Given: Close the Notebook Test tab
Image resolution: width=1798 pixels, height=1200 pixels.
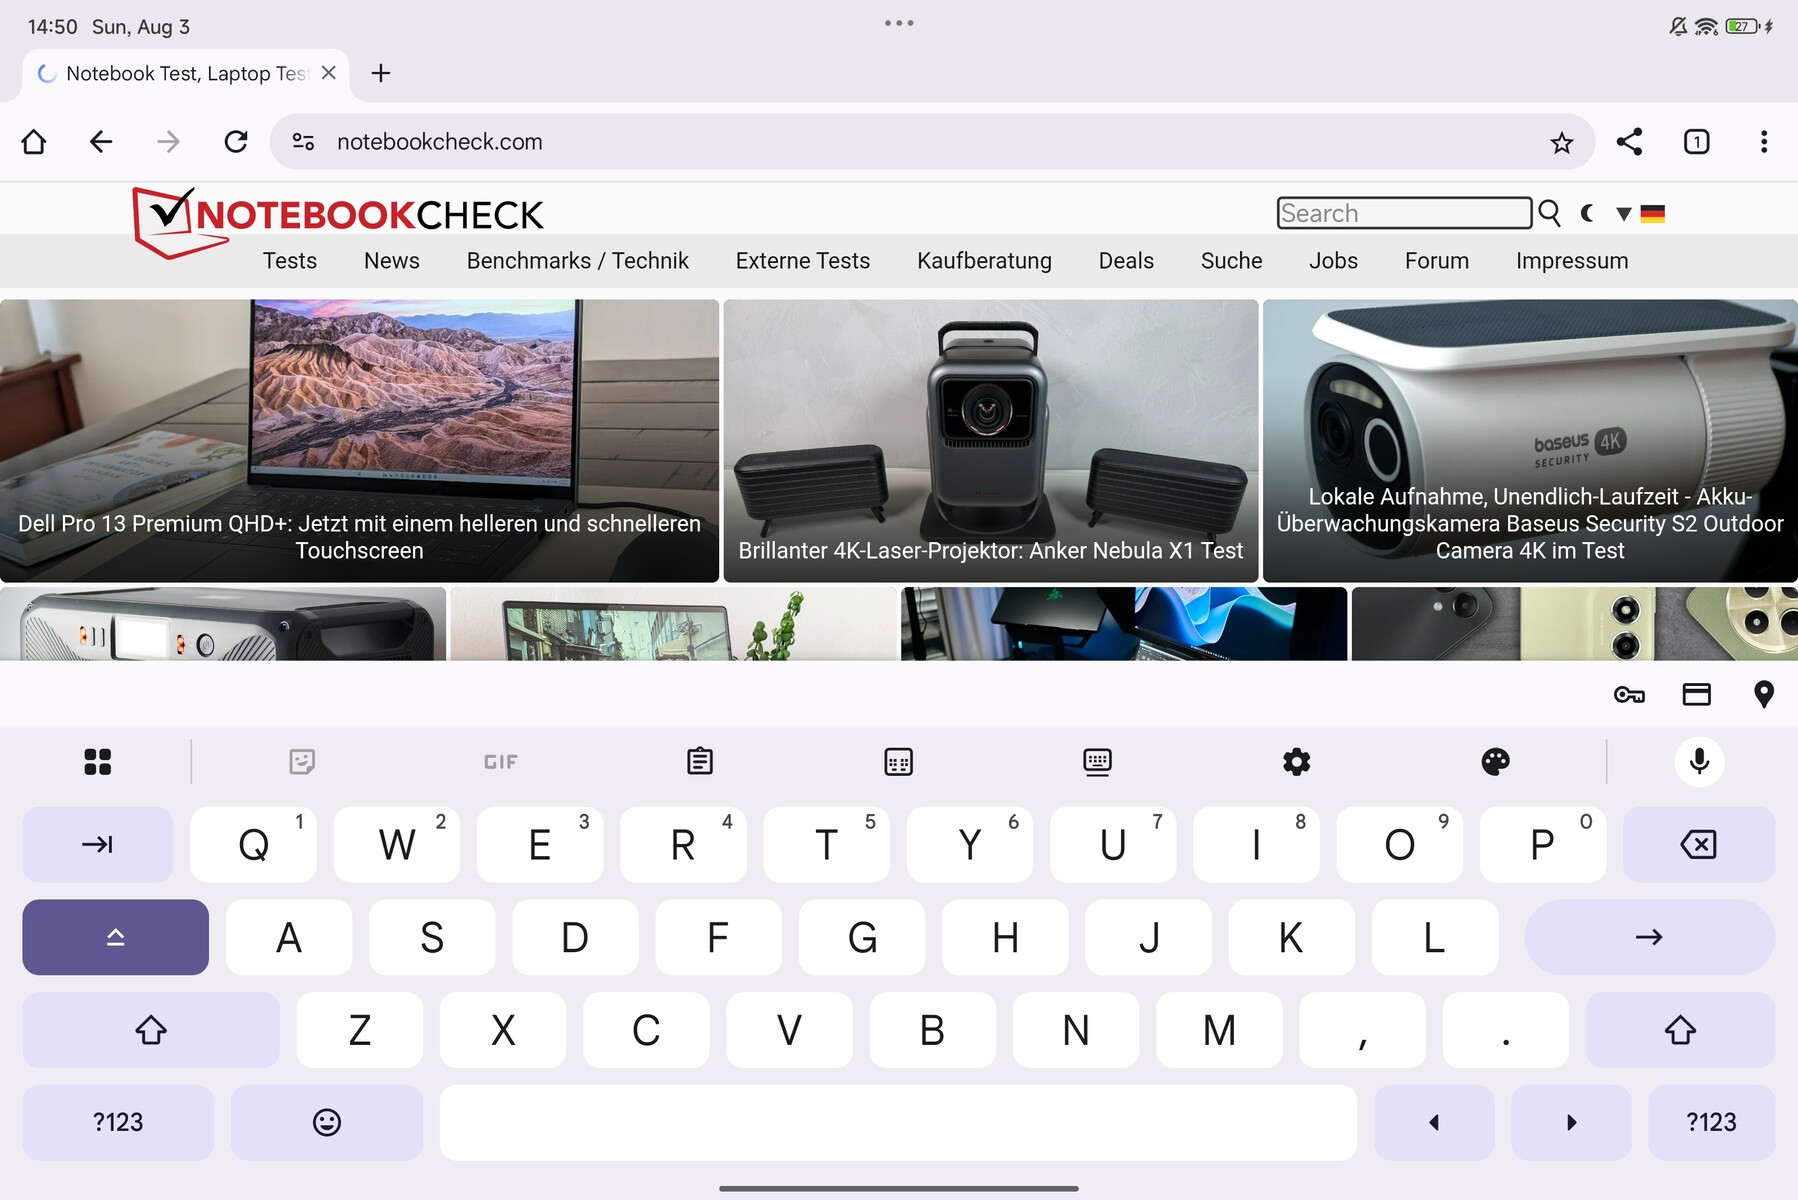Looking at the screenshot, I should tap(328, 73).
